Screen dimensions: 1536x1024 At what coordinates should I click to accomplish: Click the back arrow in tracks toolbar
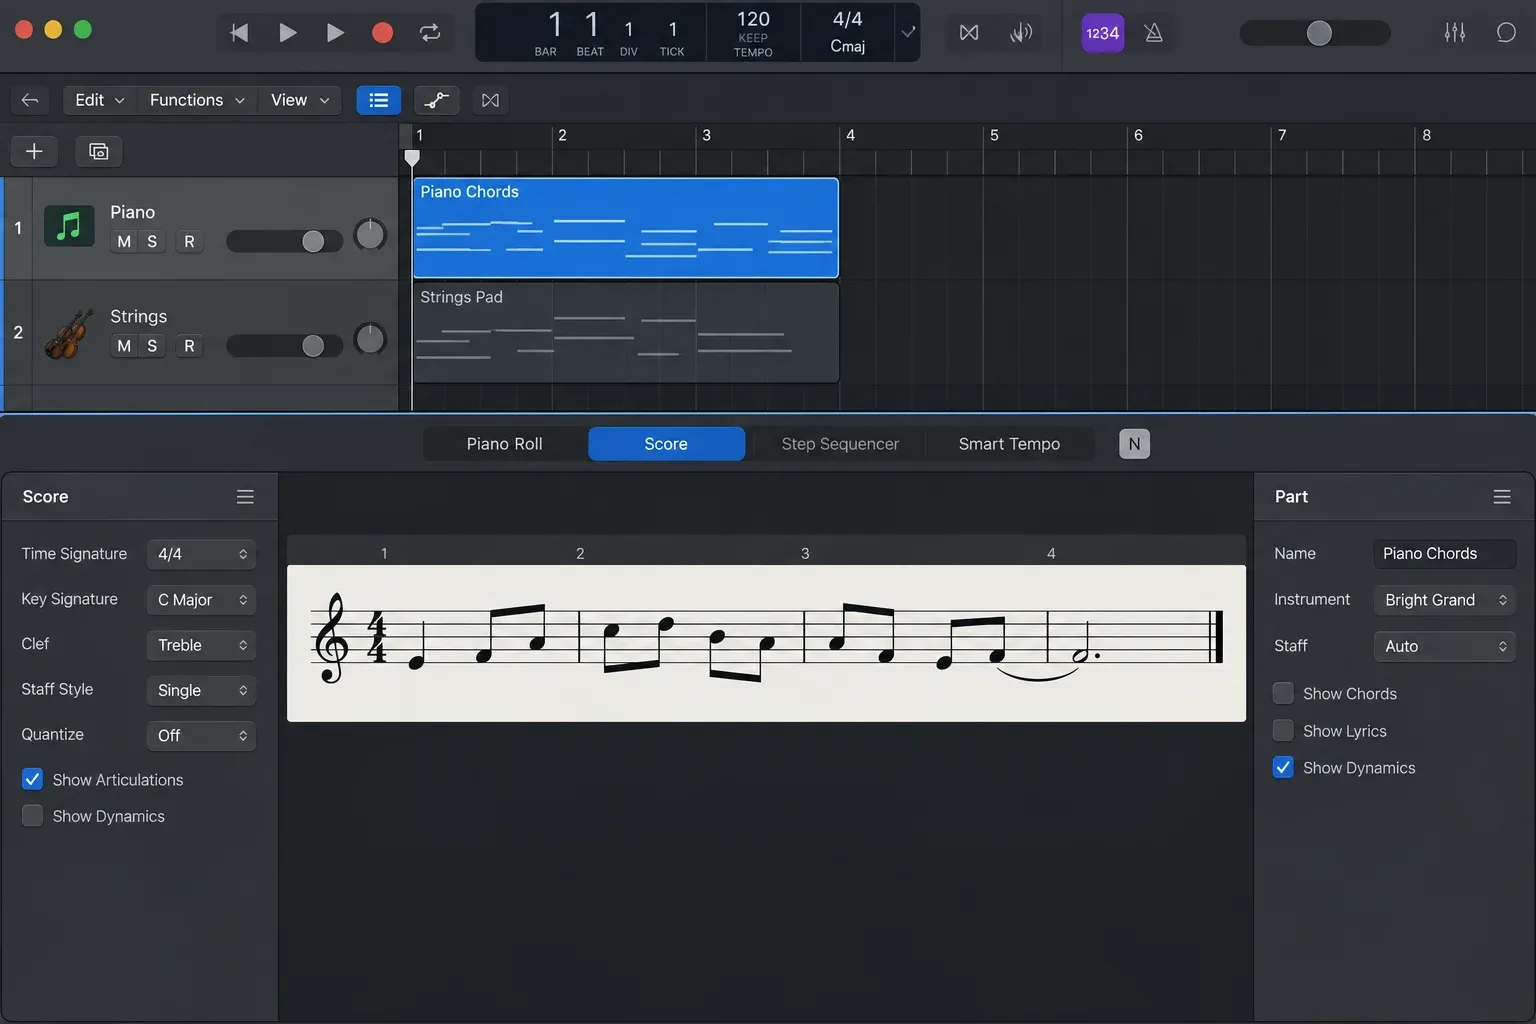(x=30, y=100)
